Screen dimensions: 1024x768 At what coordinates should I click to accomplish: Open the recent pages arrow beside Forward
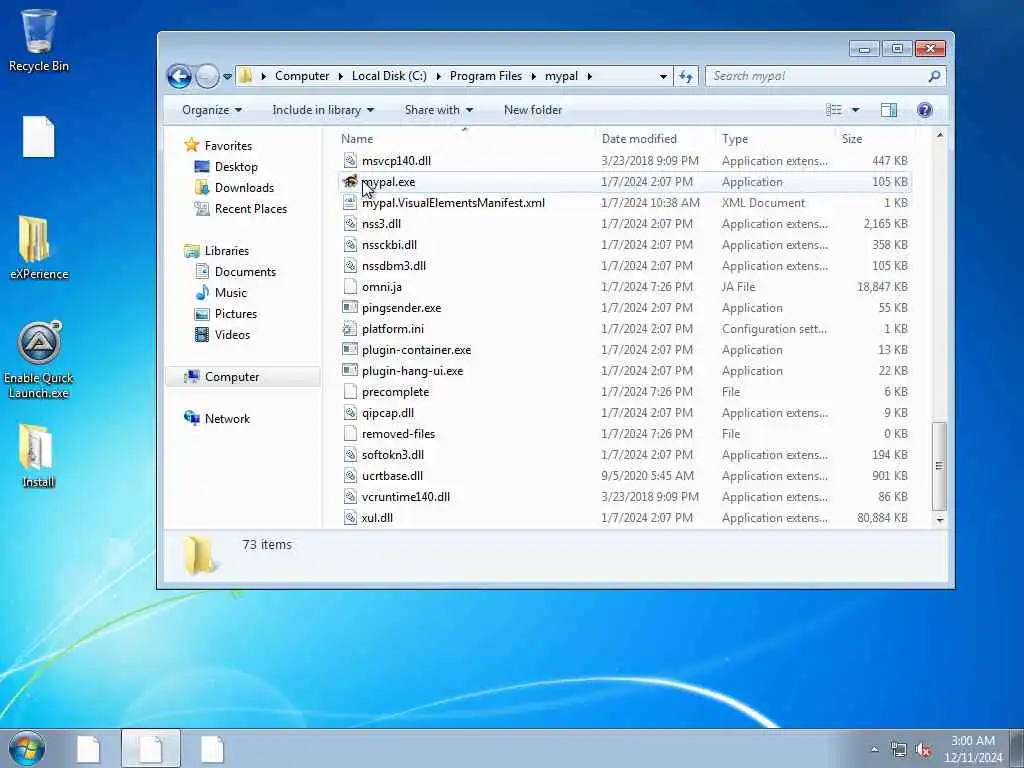[x=227, y=76]
